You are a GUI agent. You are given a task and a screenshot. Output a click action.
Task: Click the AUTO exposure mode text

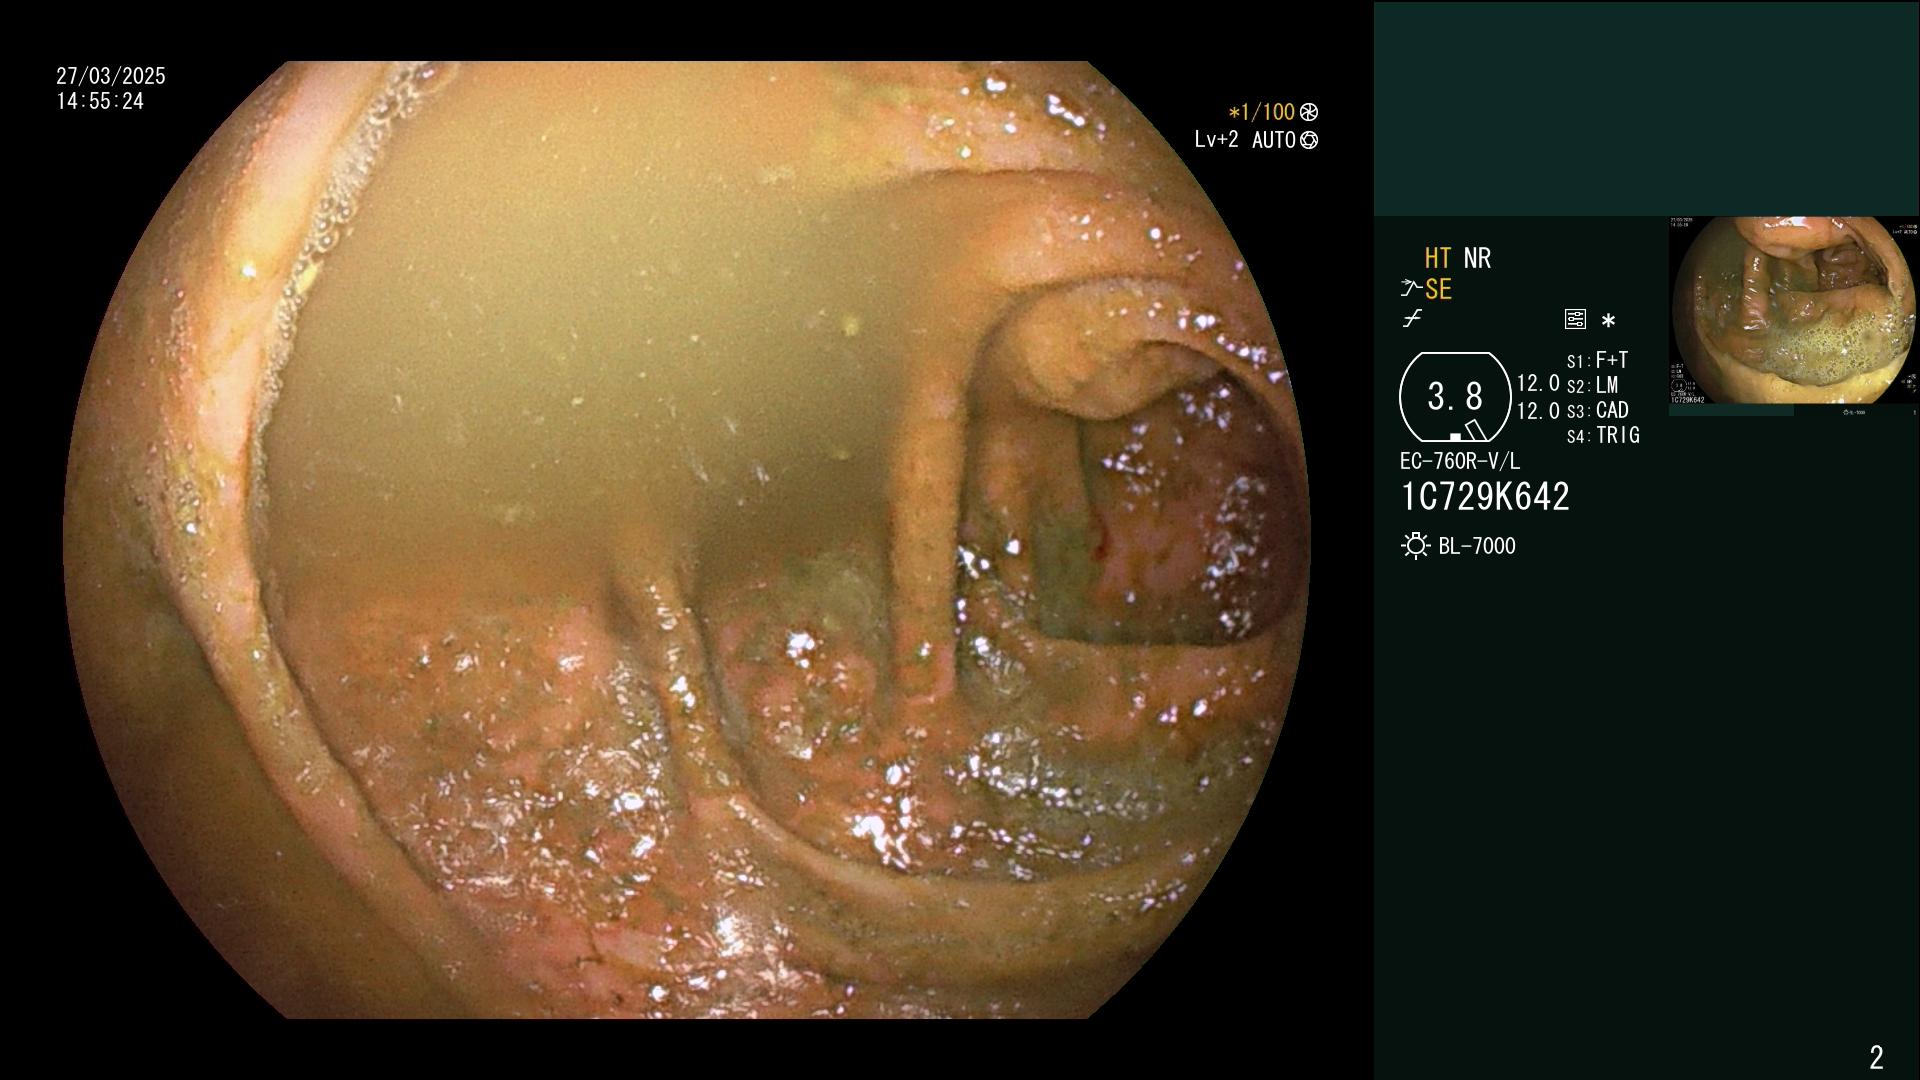coord(1273,140)
